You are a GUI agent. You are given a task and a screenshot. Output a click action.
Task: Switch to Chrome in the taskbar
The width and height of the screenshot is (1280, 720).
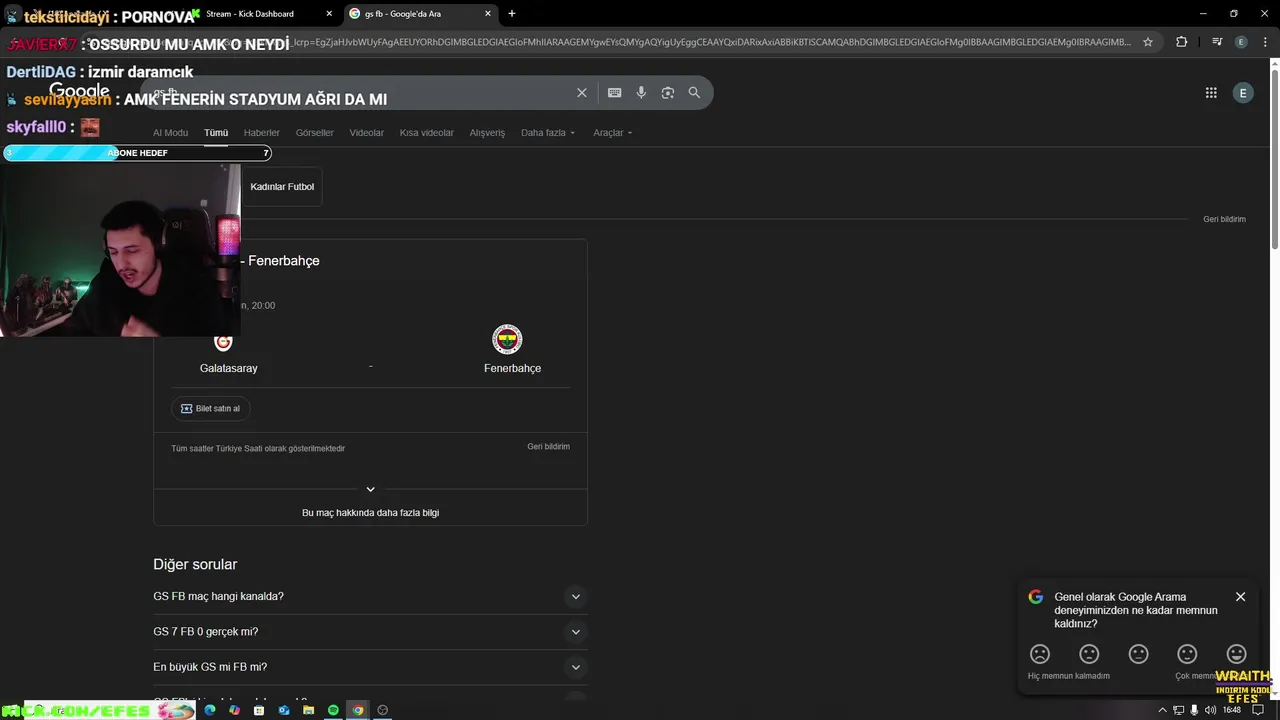pyautogui.click(x=358, y=710)
